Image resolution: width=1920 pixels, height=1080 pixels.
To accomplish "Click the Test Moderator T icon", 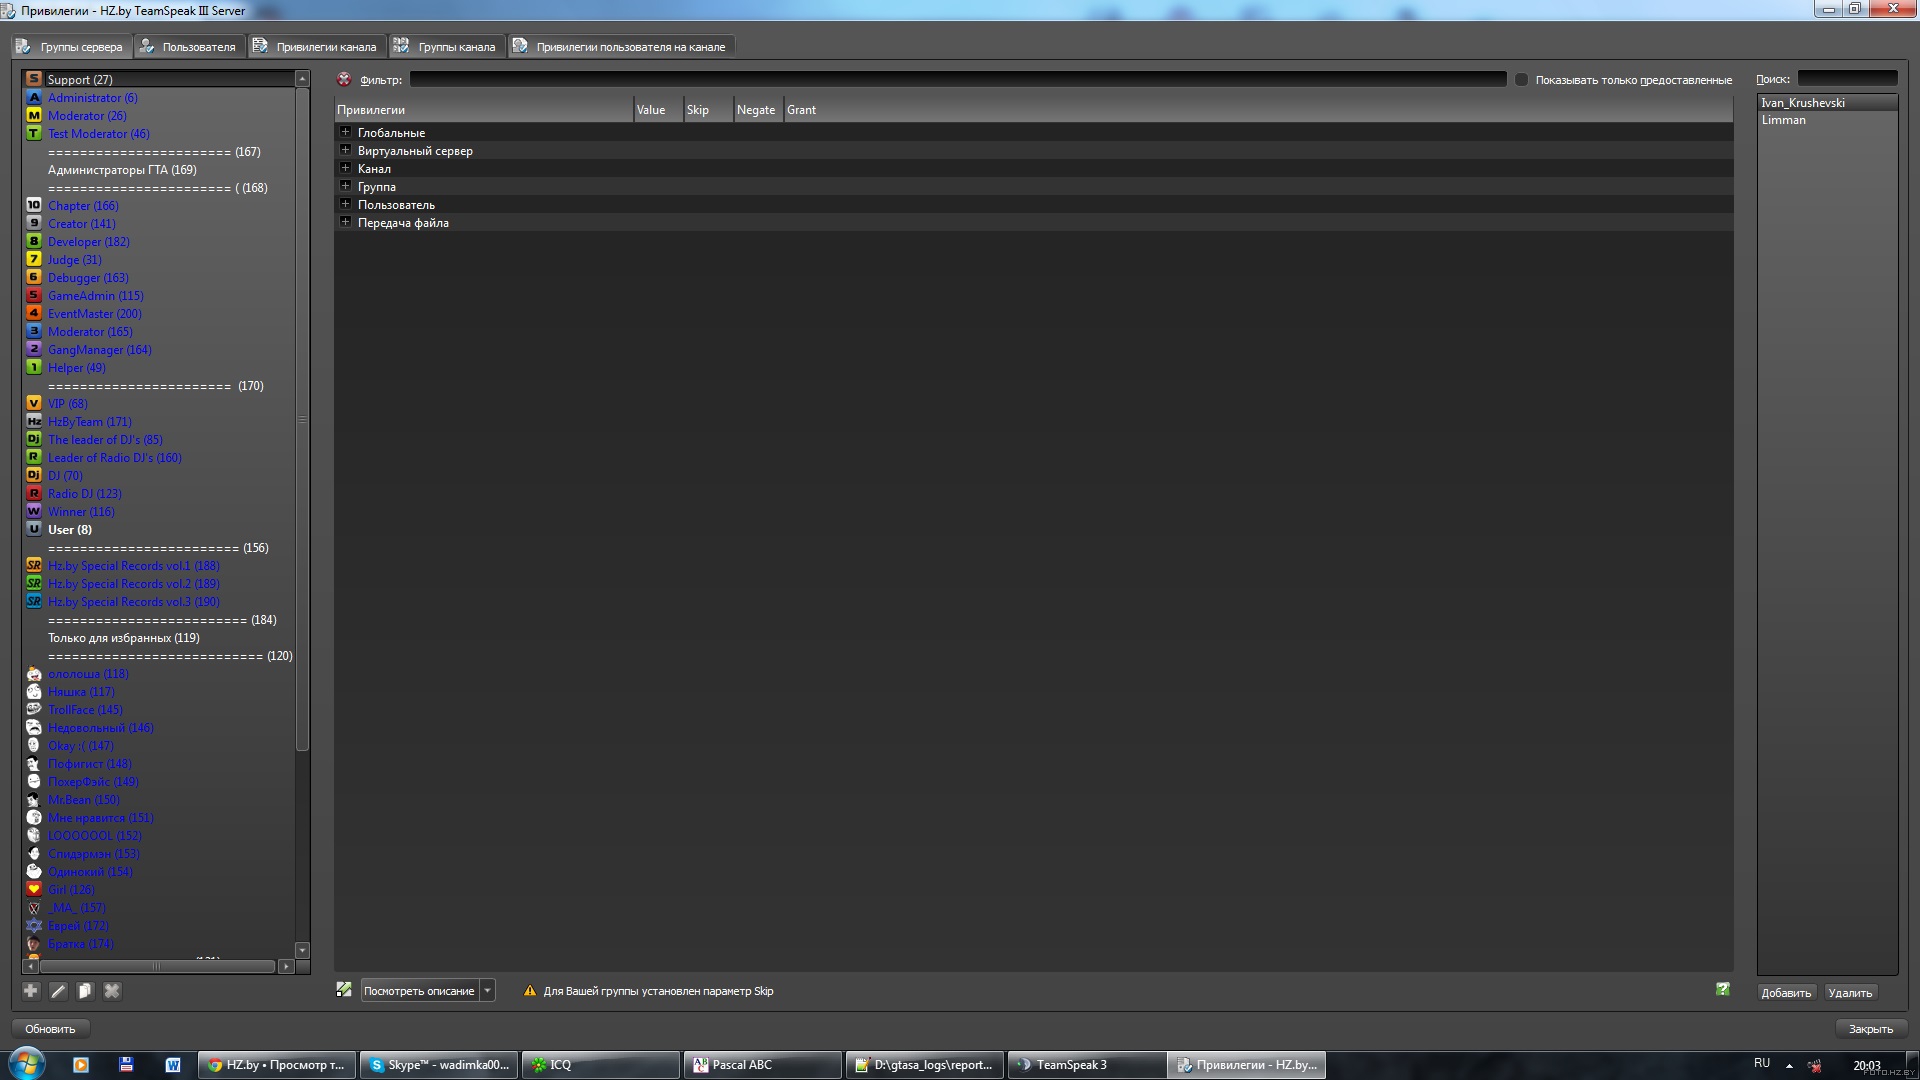I will 34,133.
